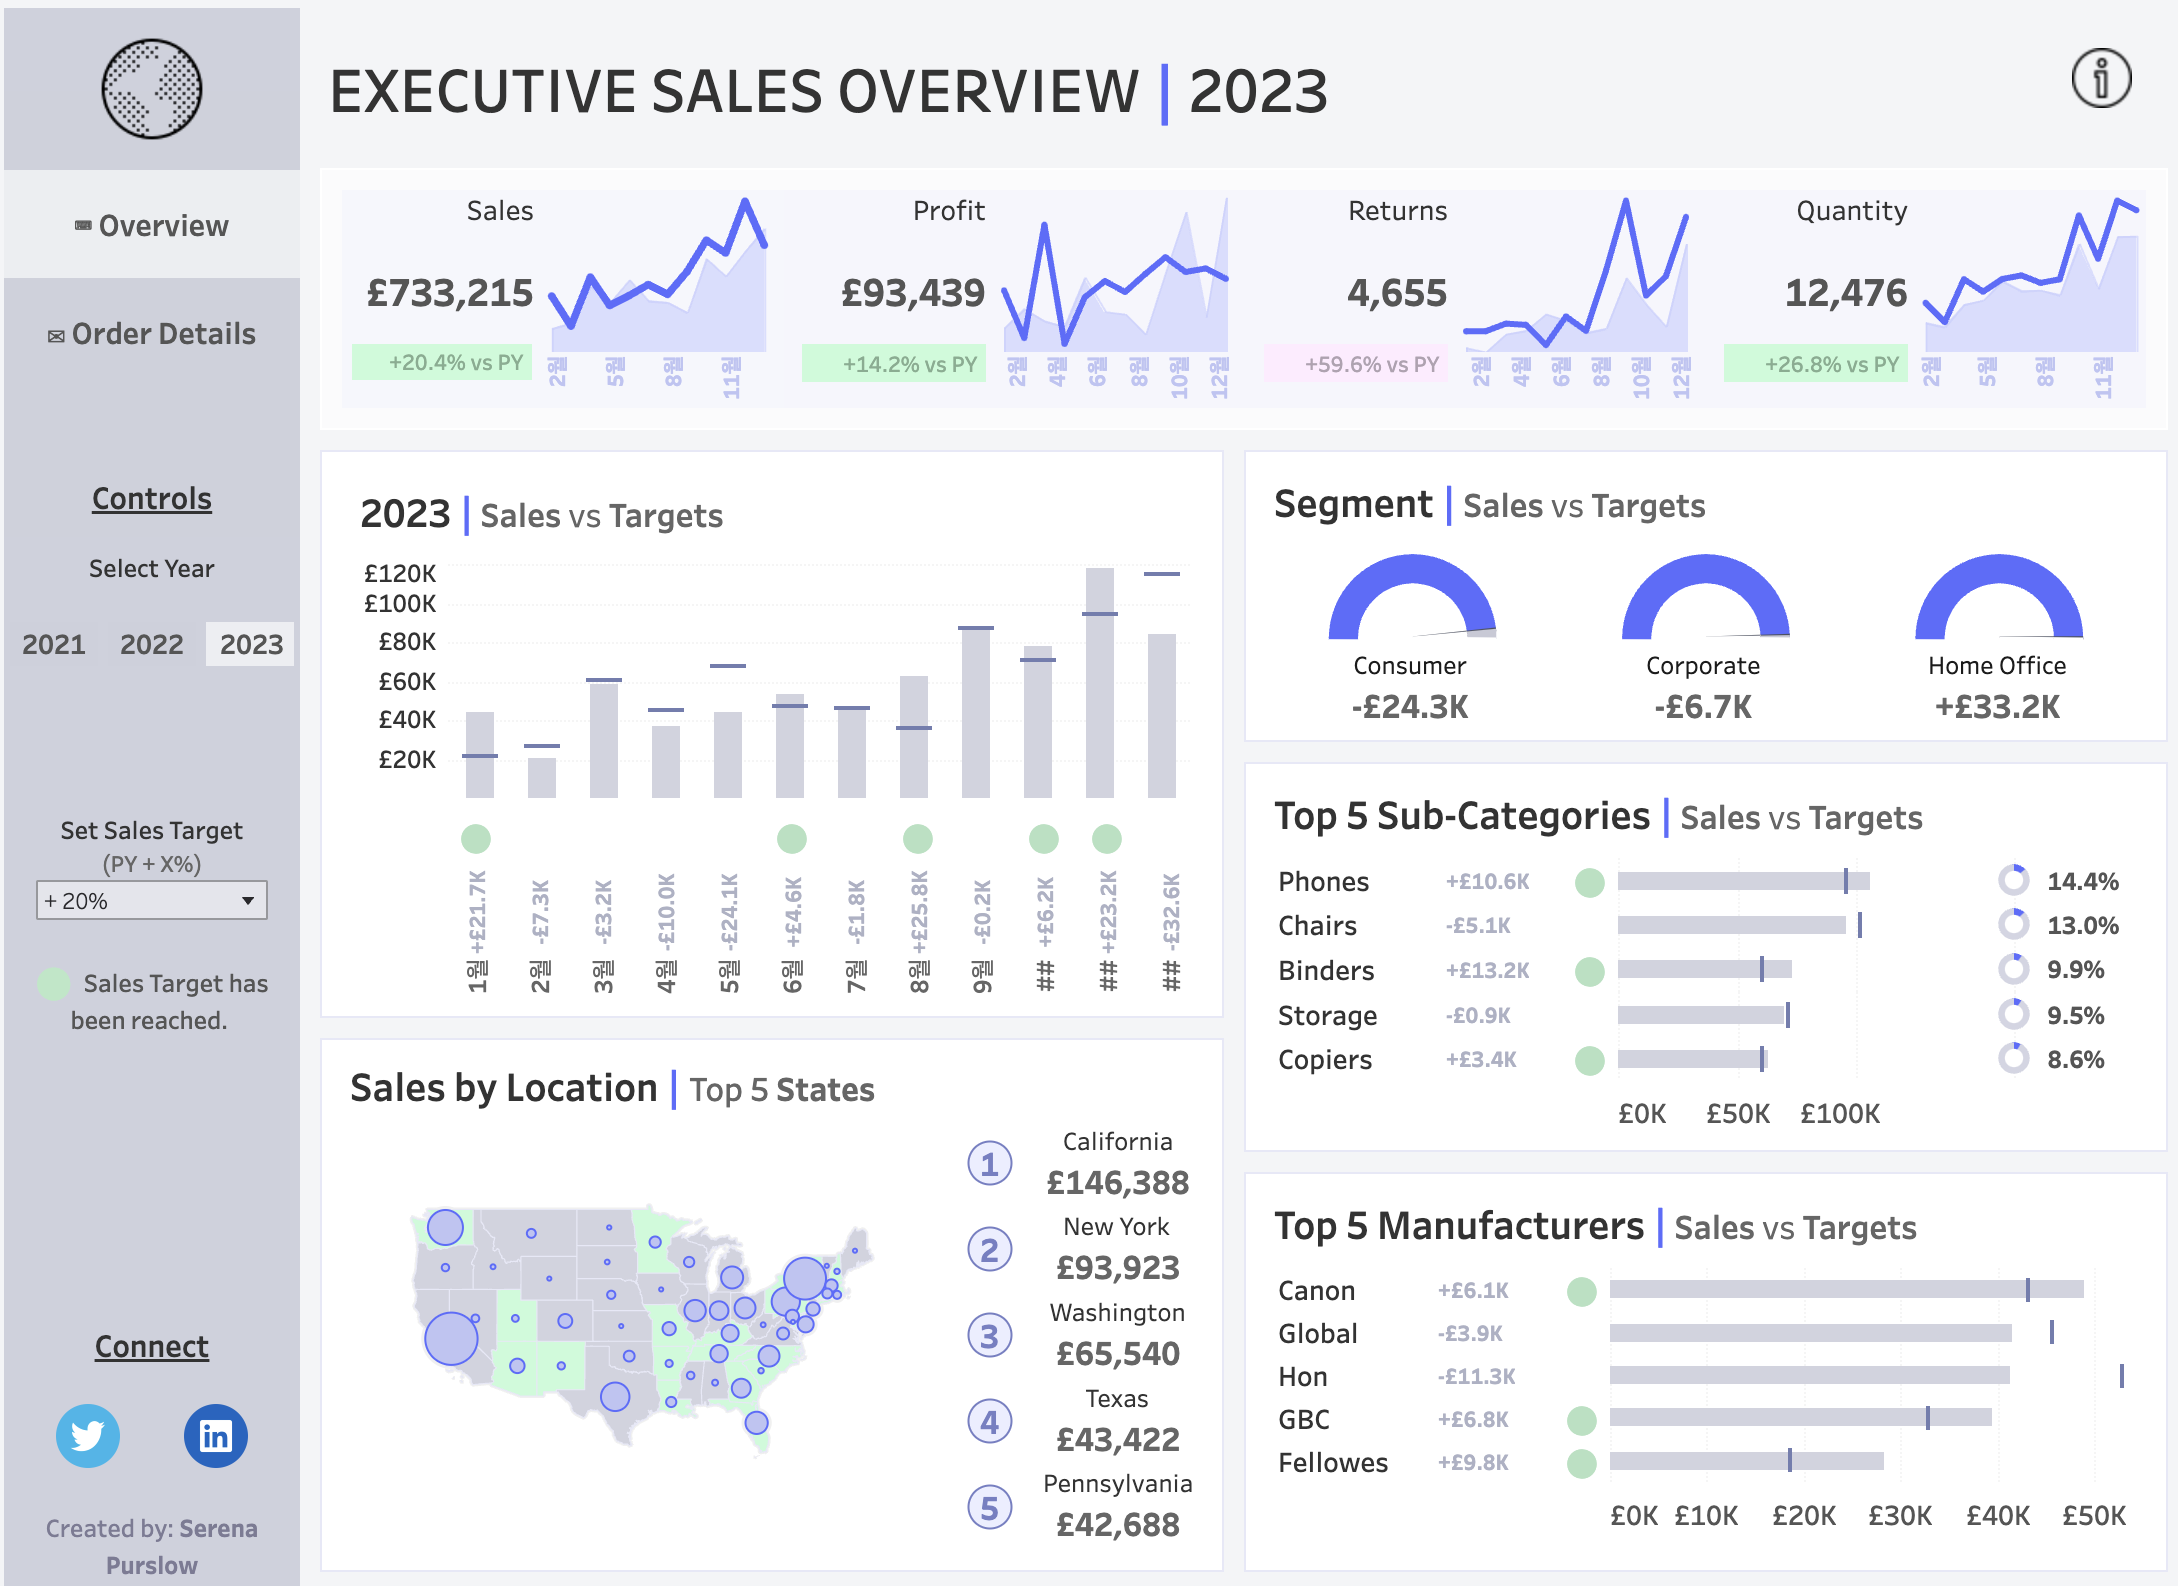This screenshot has height=1586, width=2178.
Task: Open the Order Details tab
Action: 152,334
